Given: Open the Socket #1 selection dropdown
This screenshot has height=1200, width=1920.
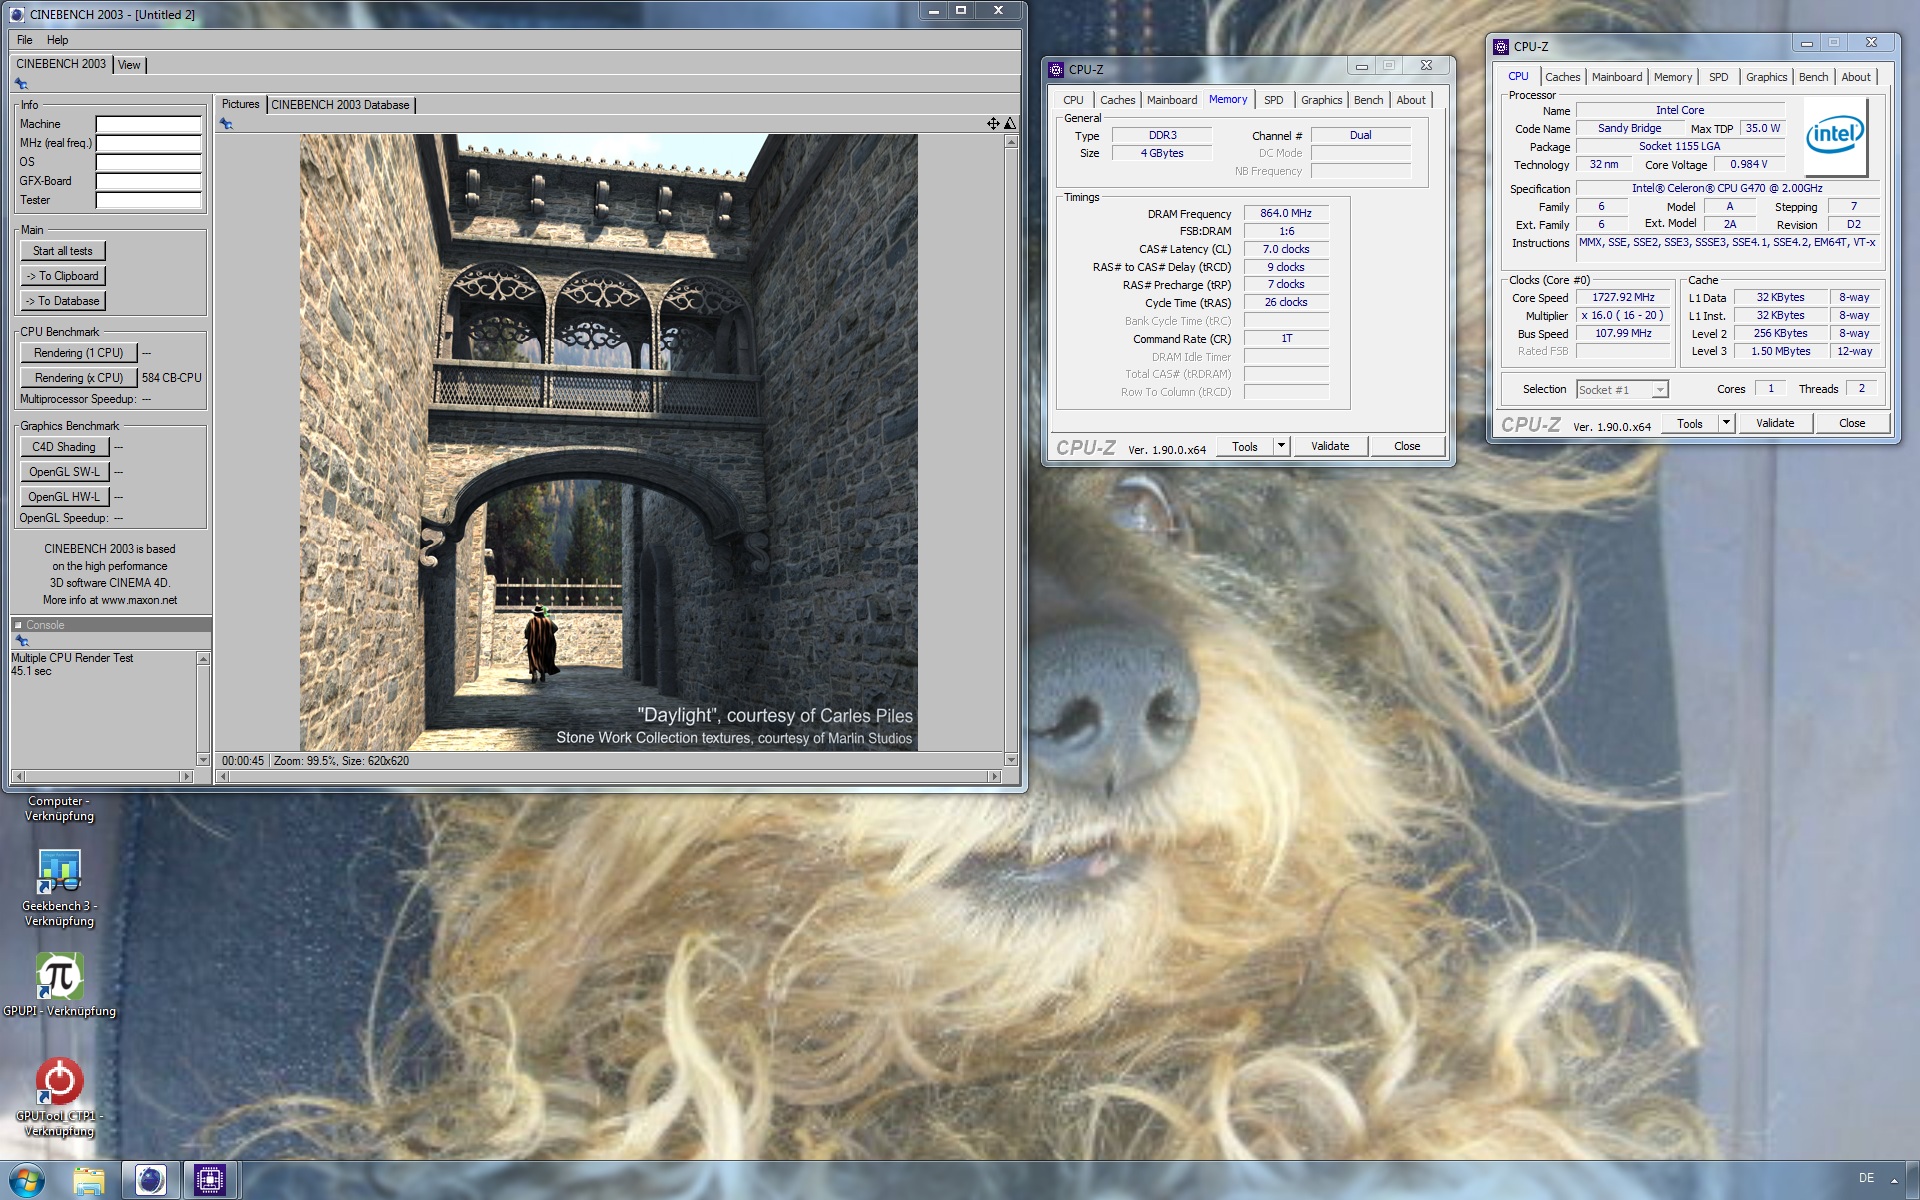Looking at the screenshot, I should point(1660,390).
